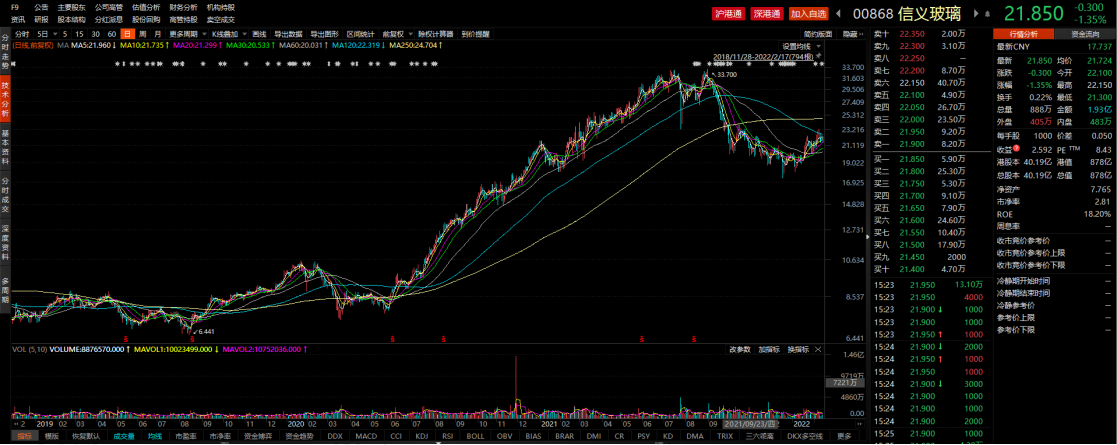Switch to 简约版面 layout

pyautogui.click(x=818, y=33)
